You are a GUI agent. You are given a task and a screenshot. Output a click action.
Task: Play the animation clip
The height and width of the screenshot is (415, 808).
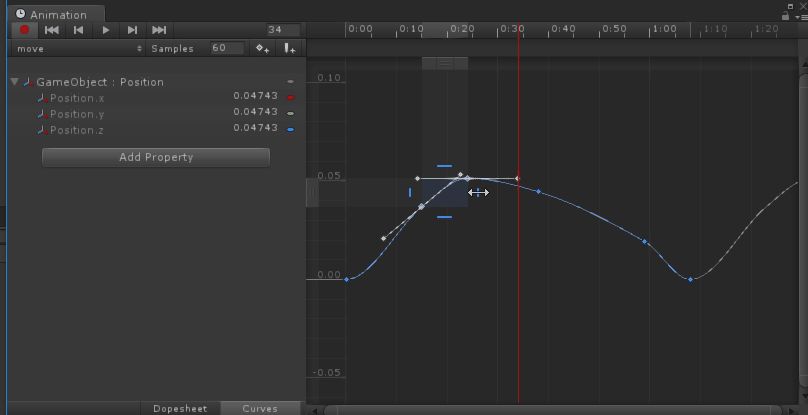106,30
